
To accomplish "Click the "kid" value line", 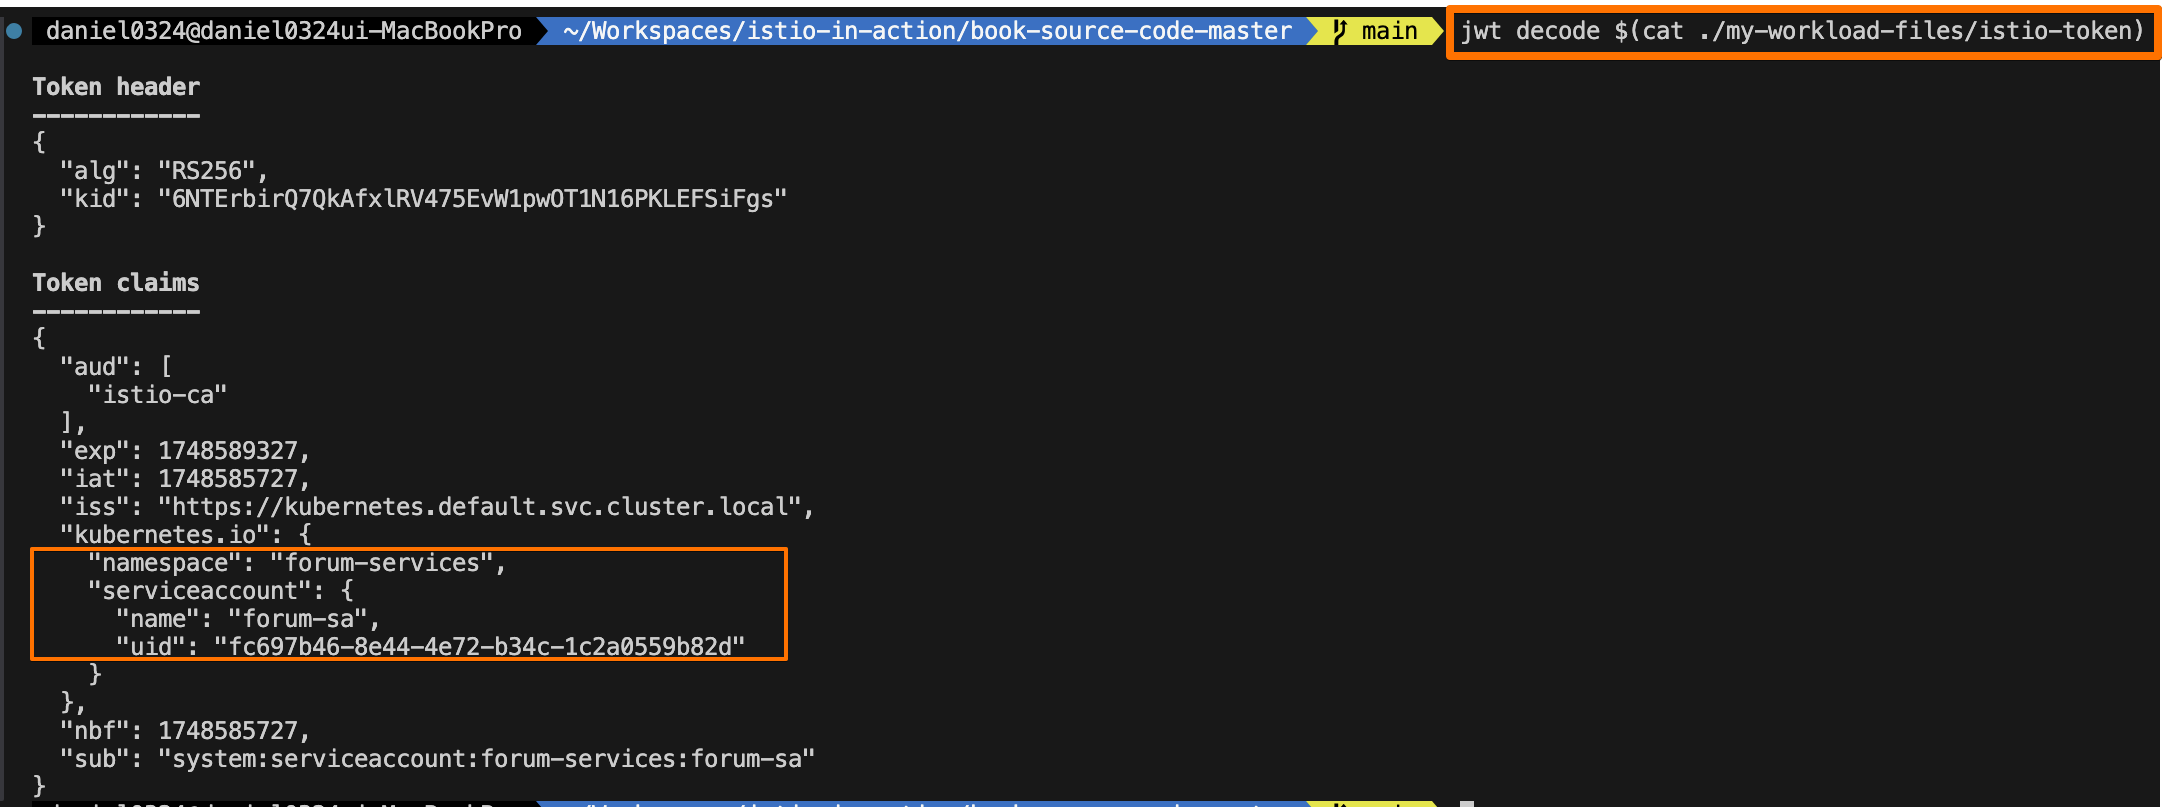I will click(x=424, y=199).
